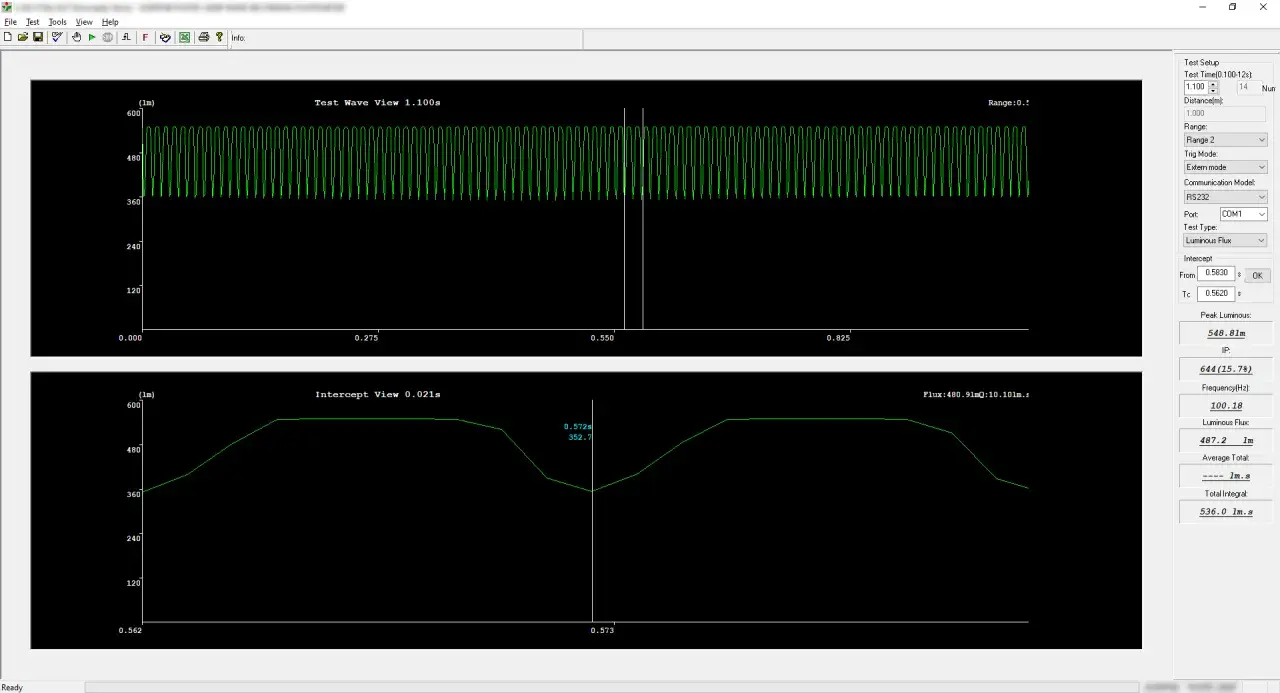The width and height of the screenshot is (1280, 693).
Task: Open help via the yellow question icon
Action: click(219, 37)
